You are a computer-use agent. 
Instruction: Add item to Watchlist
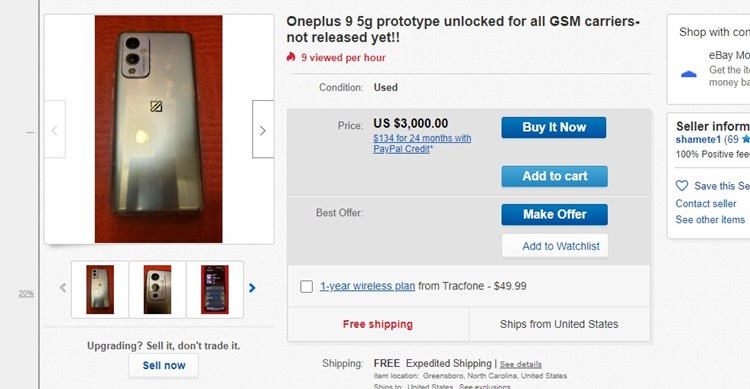click(555, 246)
